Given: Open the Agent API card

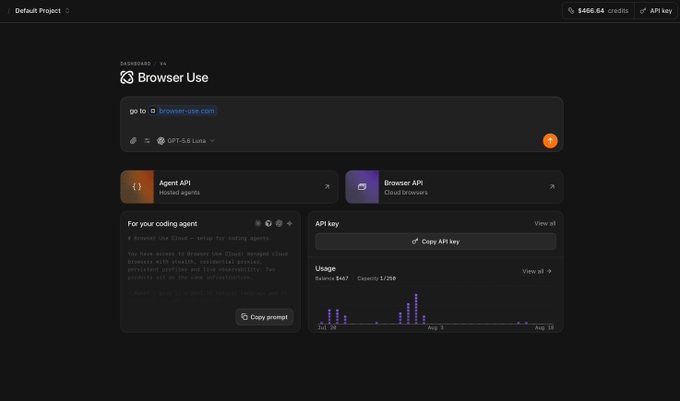Looking at the screenshot, I should [x=229, y=187].
